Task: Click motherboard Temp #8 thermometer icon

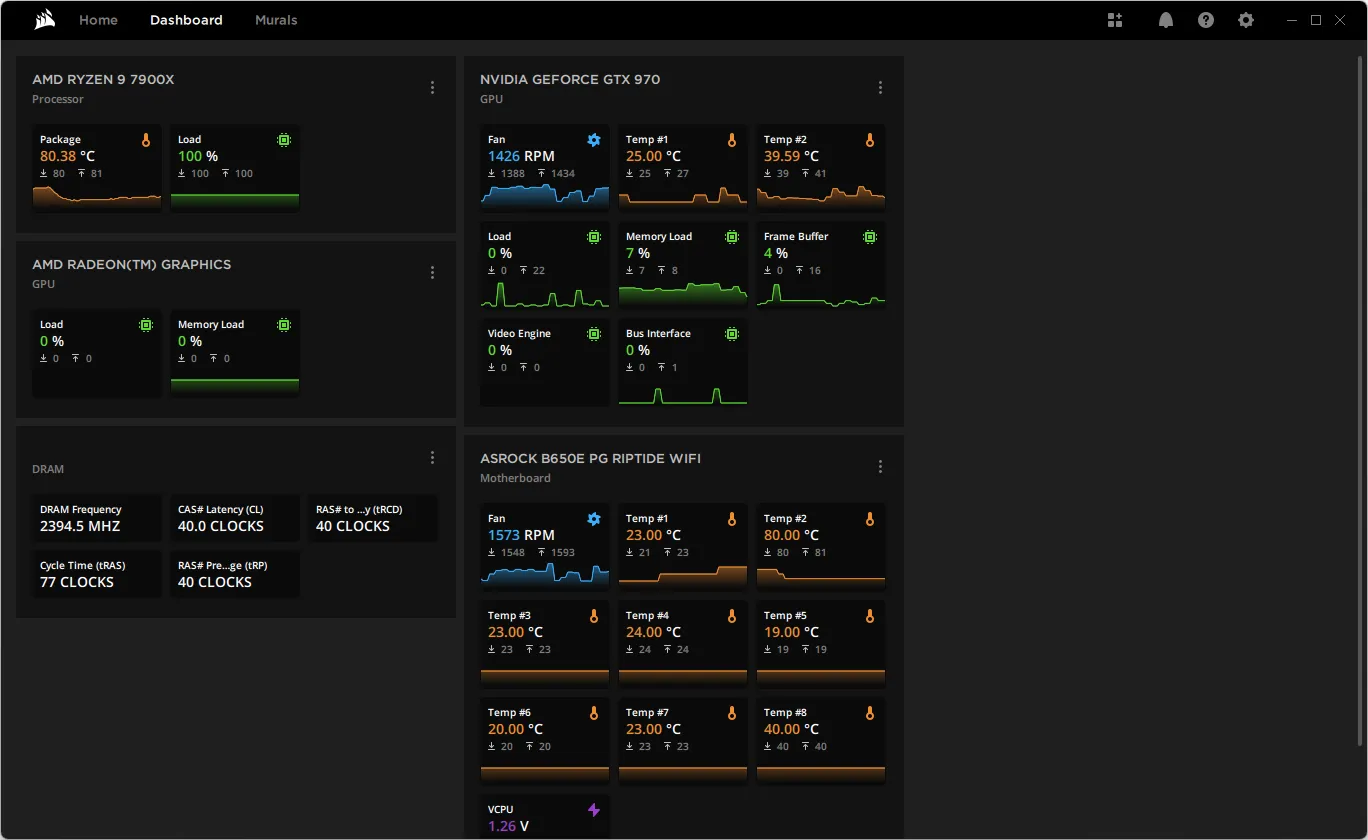Action: (x=870, y=714)
